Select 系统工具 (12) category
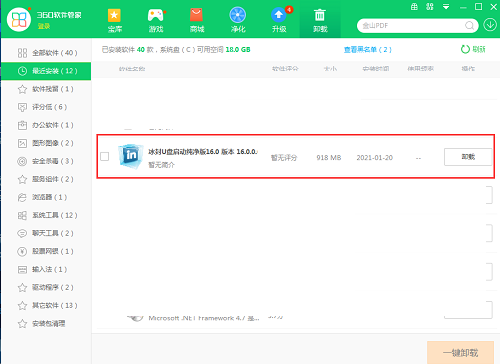 pyautogui.click(x=46, y=215)
